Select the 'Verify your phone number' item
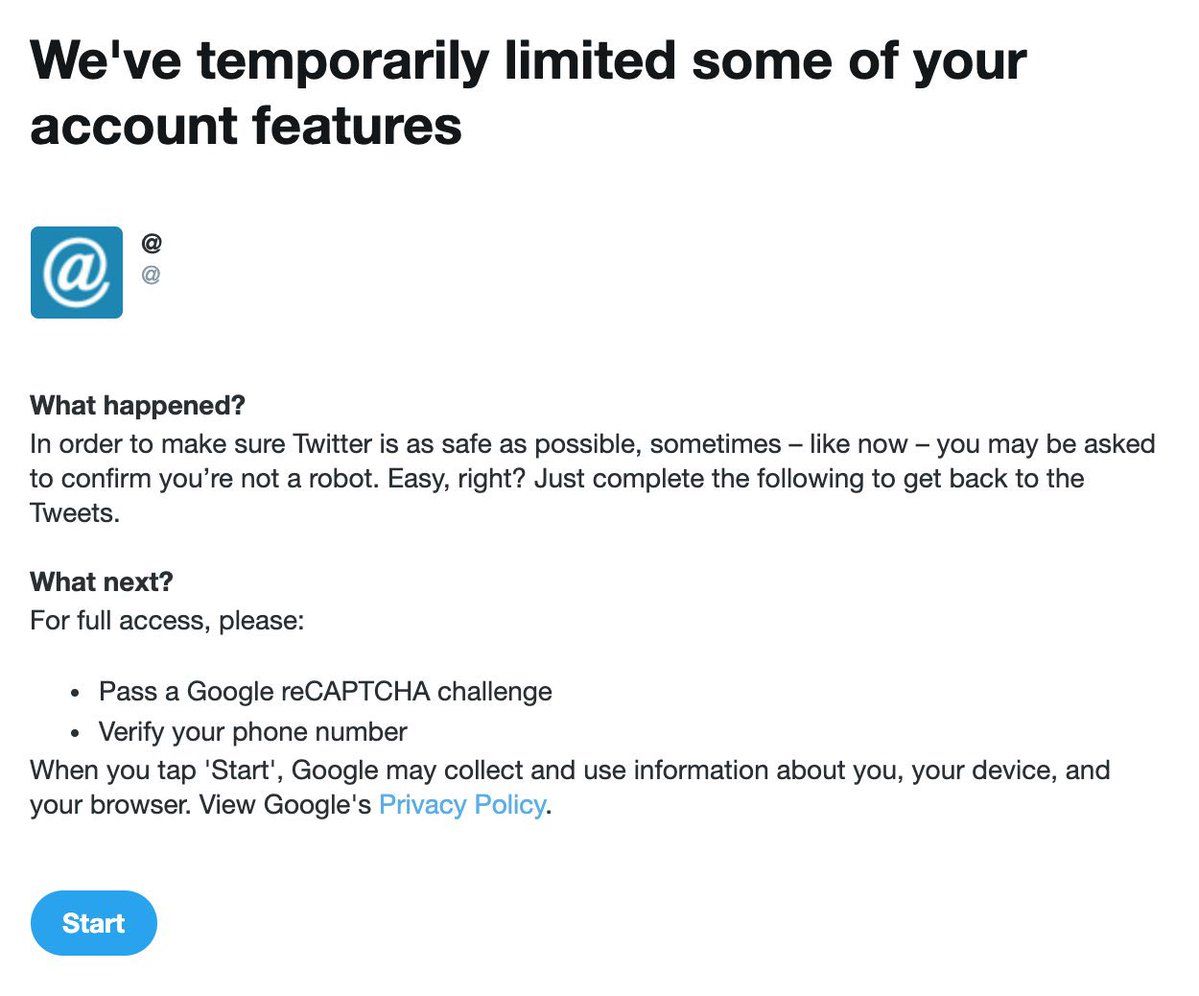The width and height of the screenshot is (1199, 996). (252, 732)
